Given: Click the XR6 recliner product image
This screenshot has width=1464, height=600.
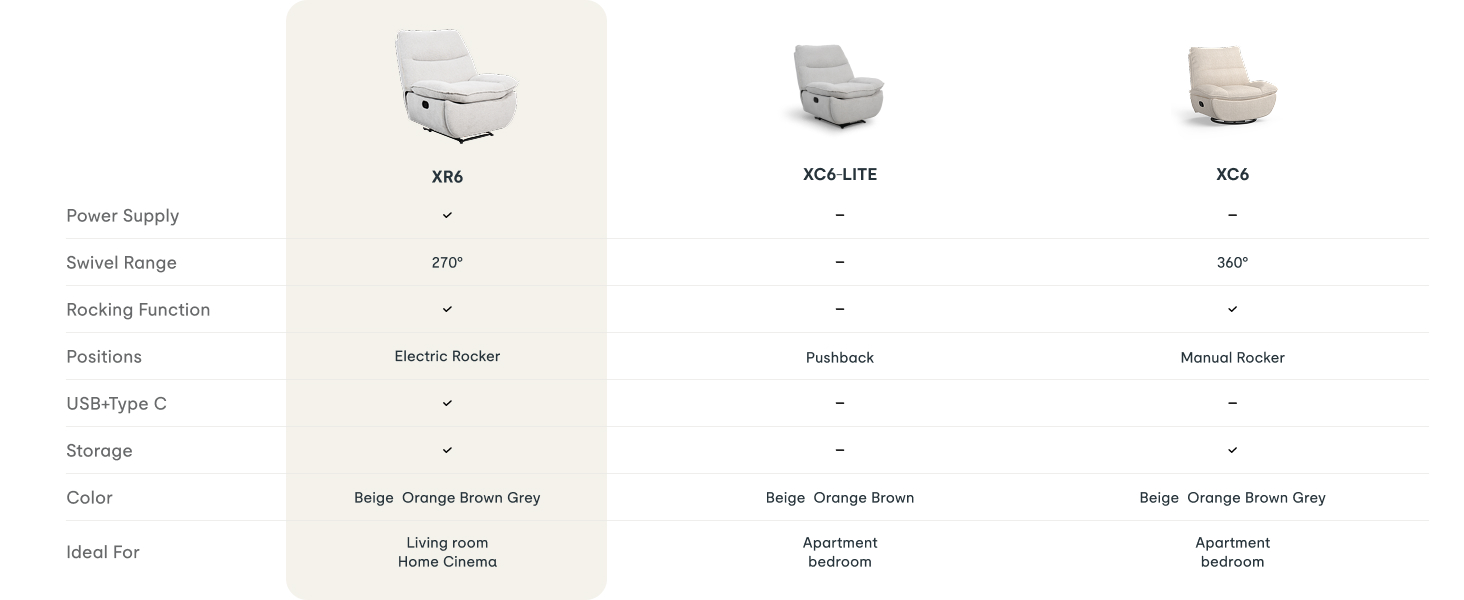Looking at the screenshot, I should pyautogui.click(x=455, y=85).
